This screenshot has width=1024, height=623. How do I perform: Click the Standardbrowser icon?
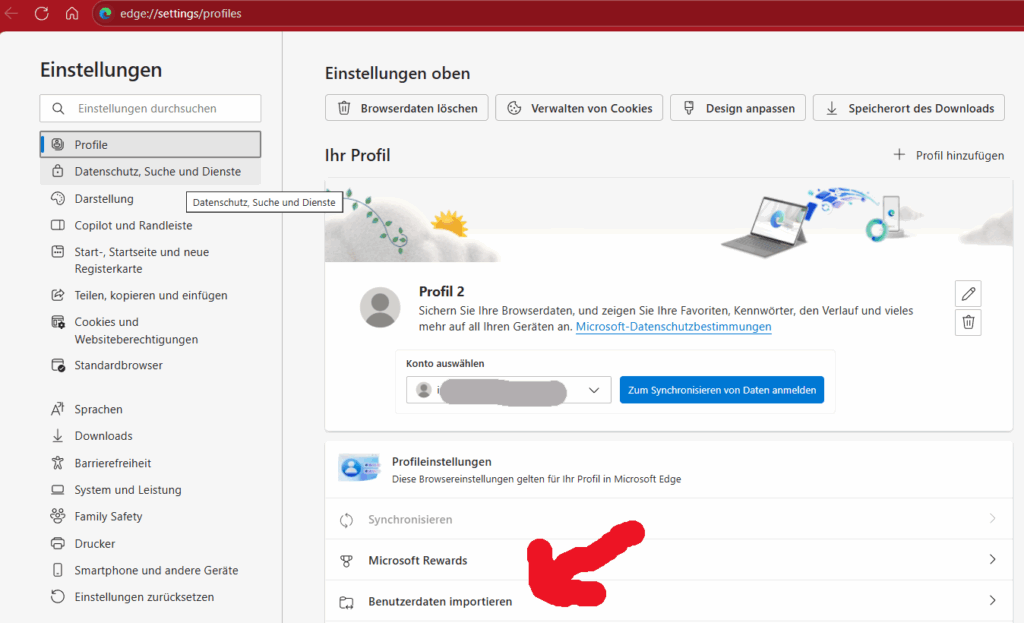coord(58,365)
